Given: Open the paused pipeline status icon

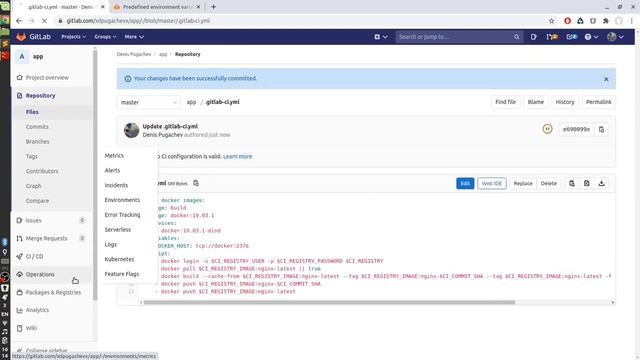Looking at the screenshot, I should click(547, 129).
